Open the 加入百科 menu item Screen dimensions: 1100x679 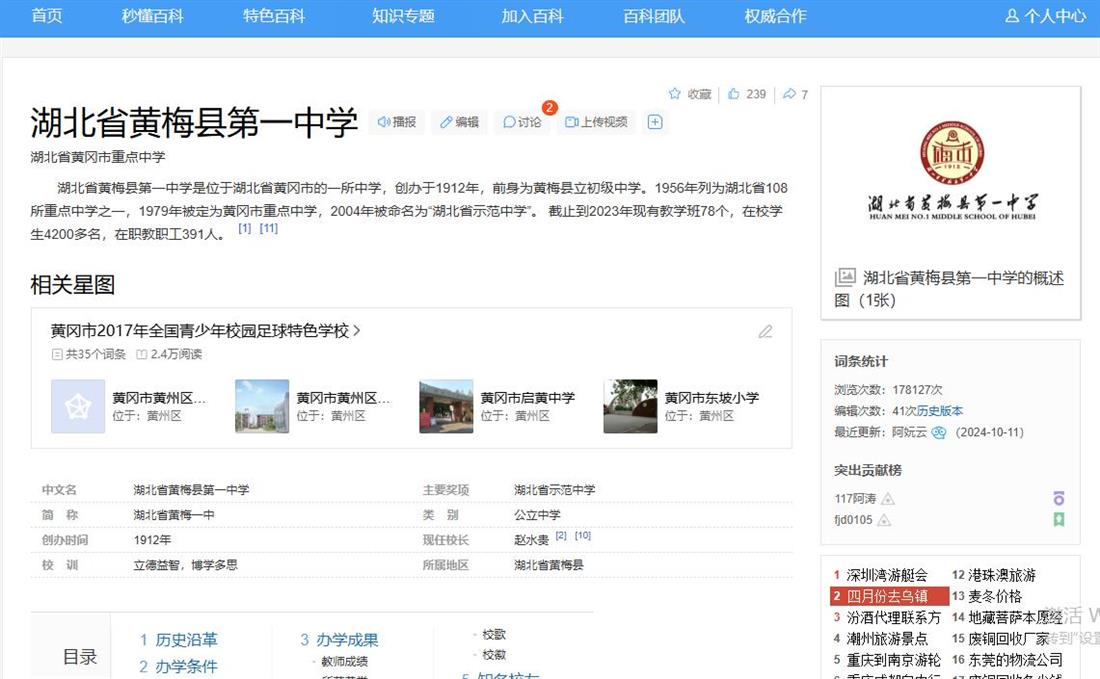532,16
